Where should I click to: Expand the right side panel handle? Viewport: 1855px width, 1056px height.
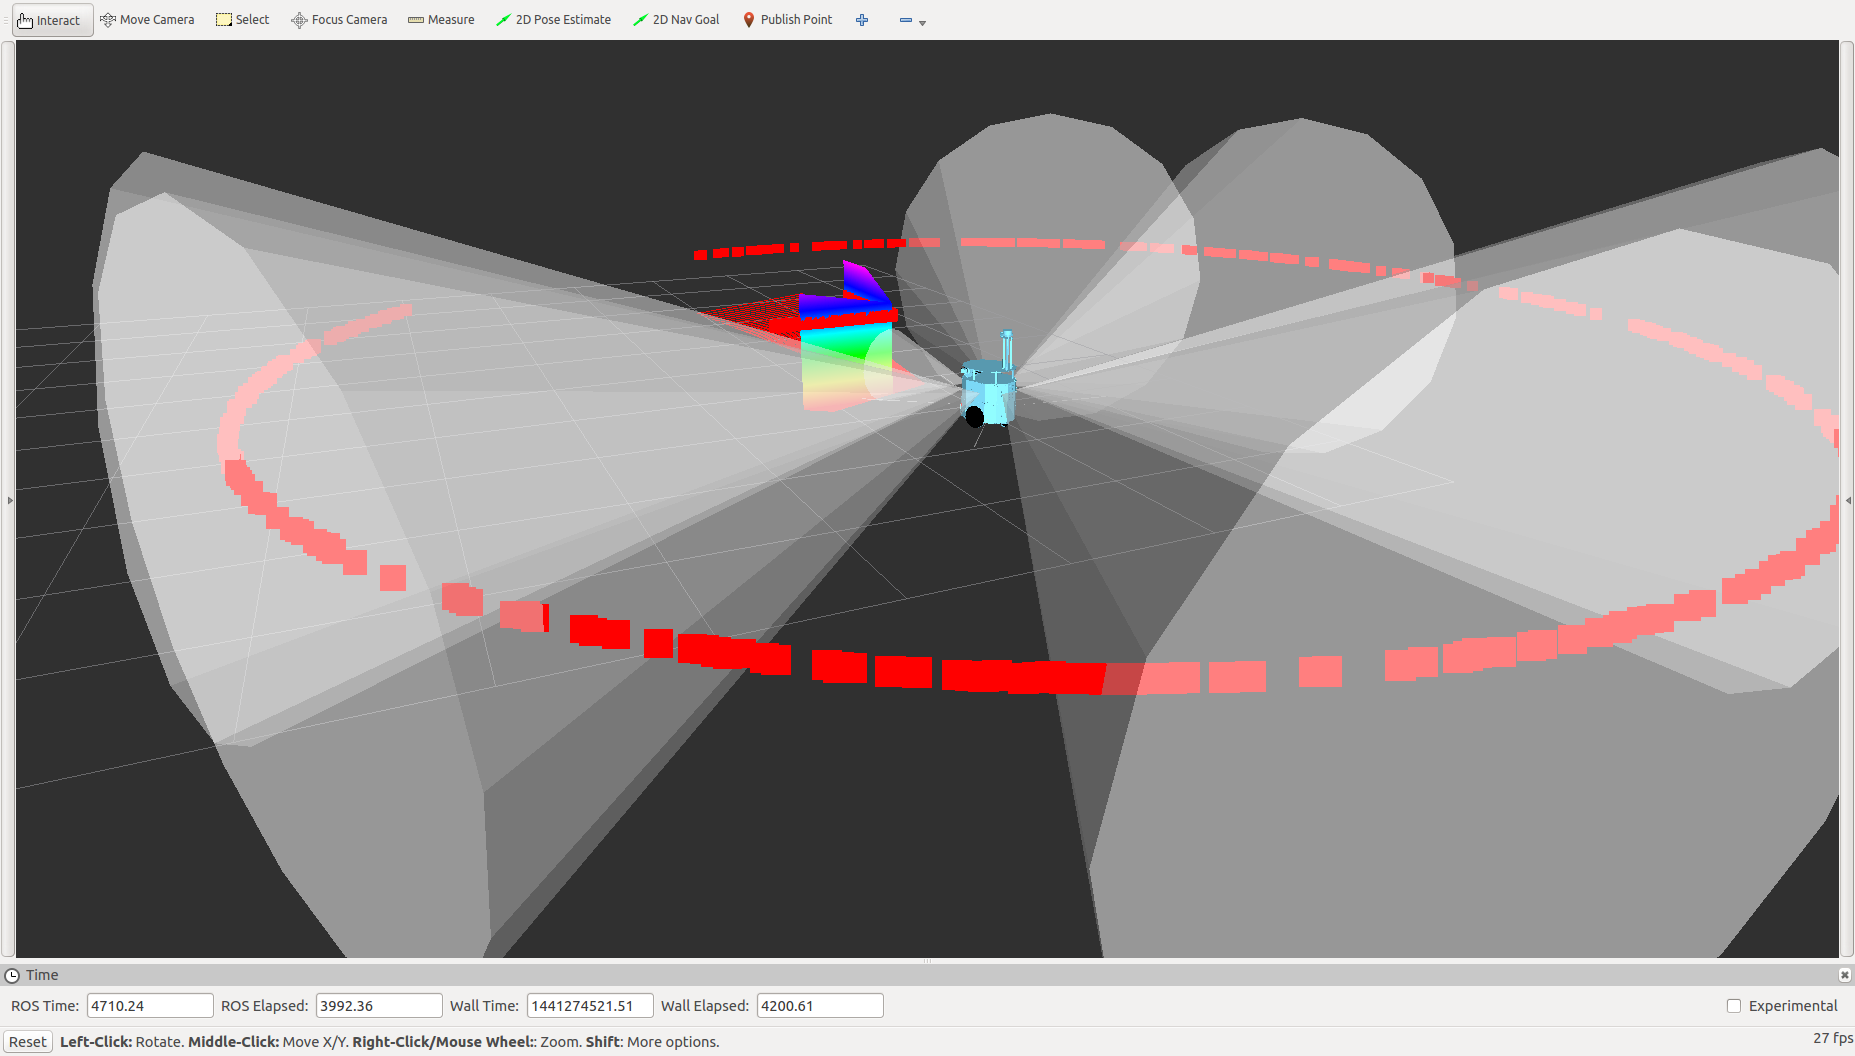pos(1847,500)
